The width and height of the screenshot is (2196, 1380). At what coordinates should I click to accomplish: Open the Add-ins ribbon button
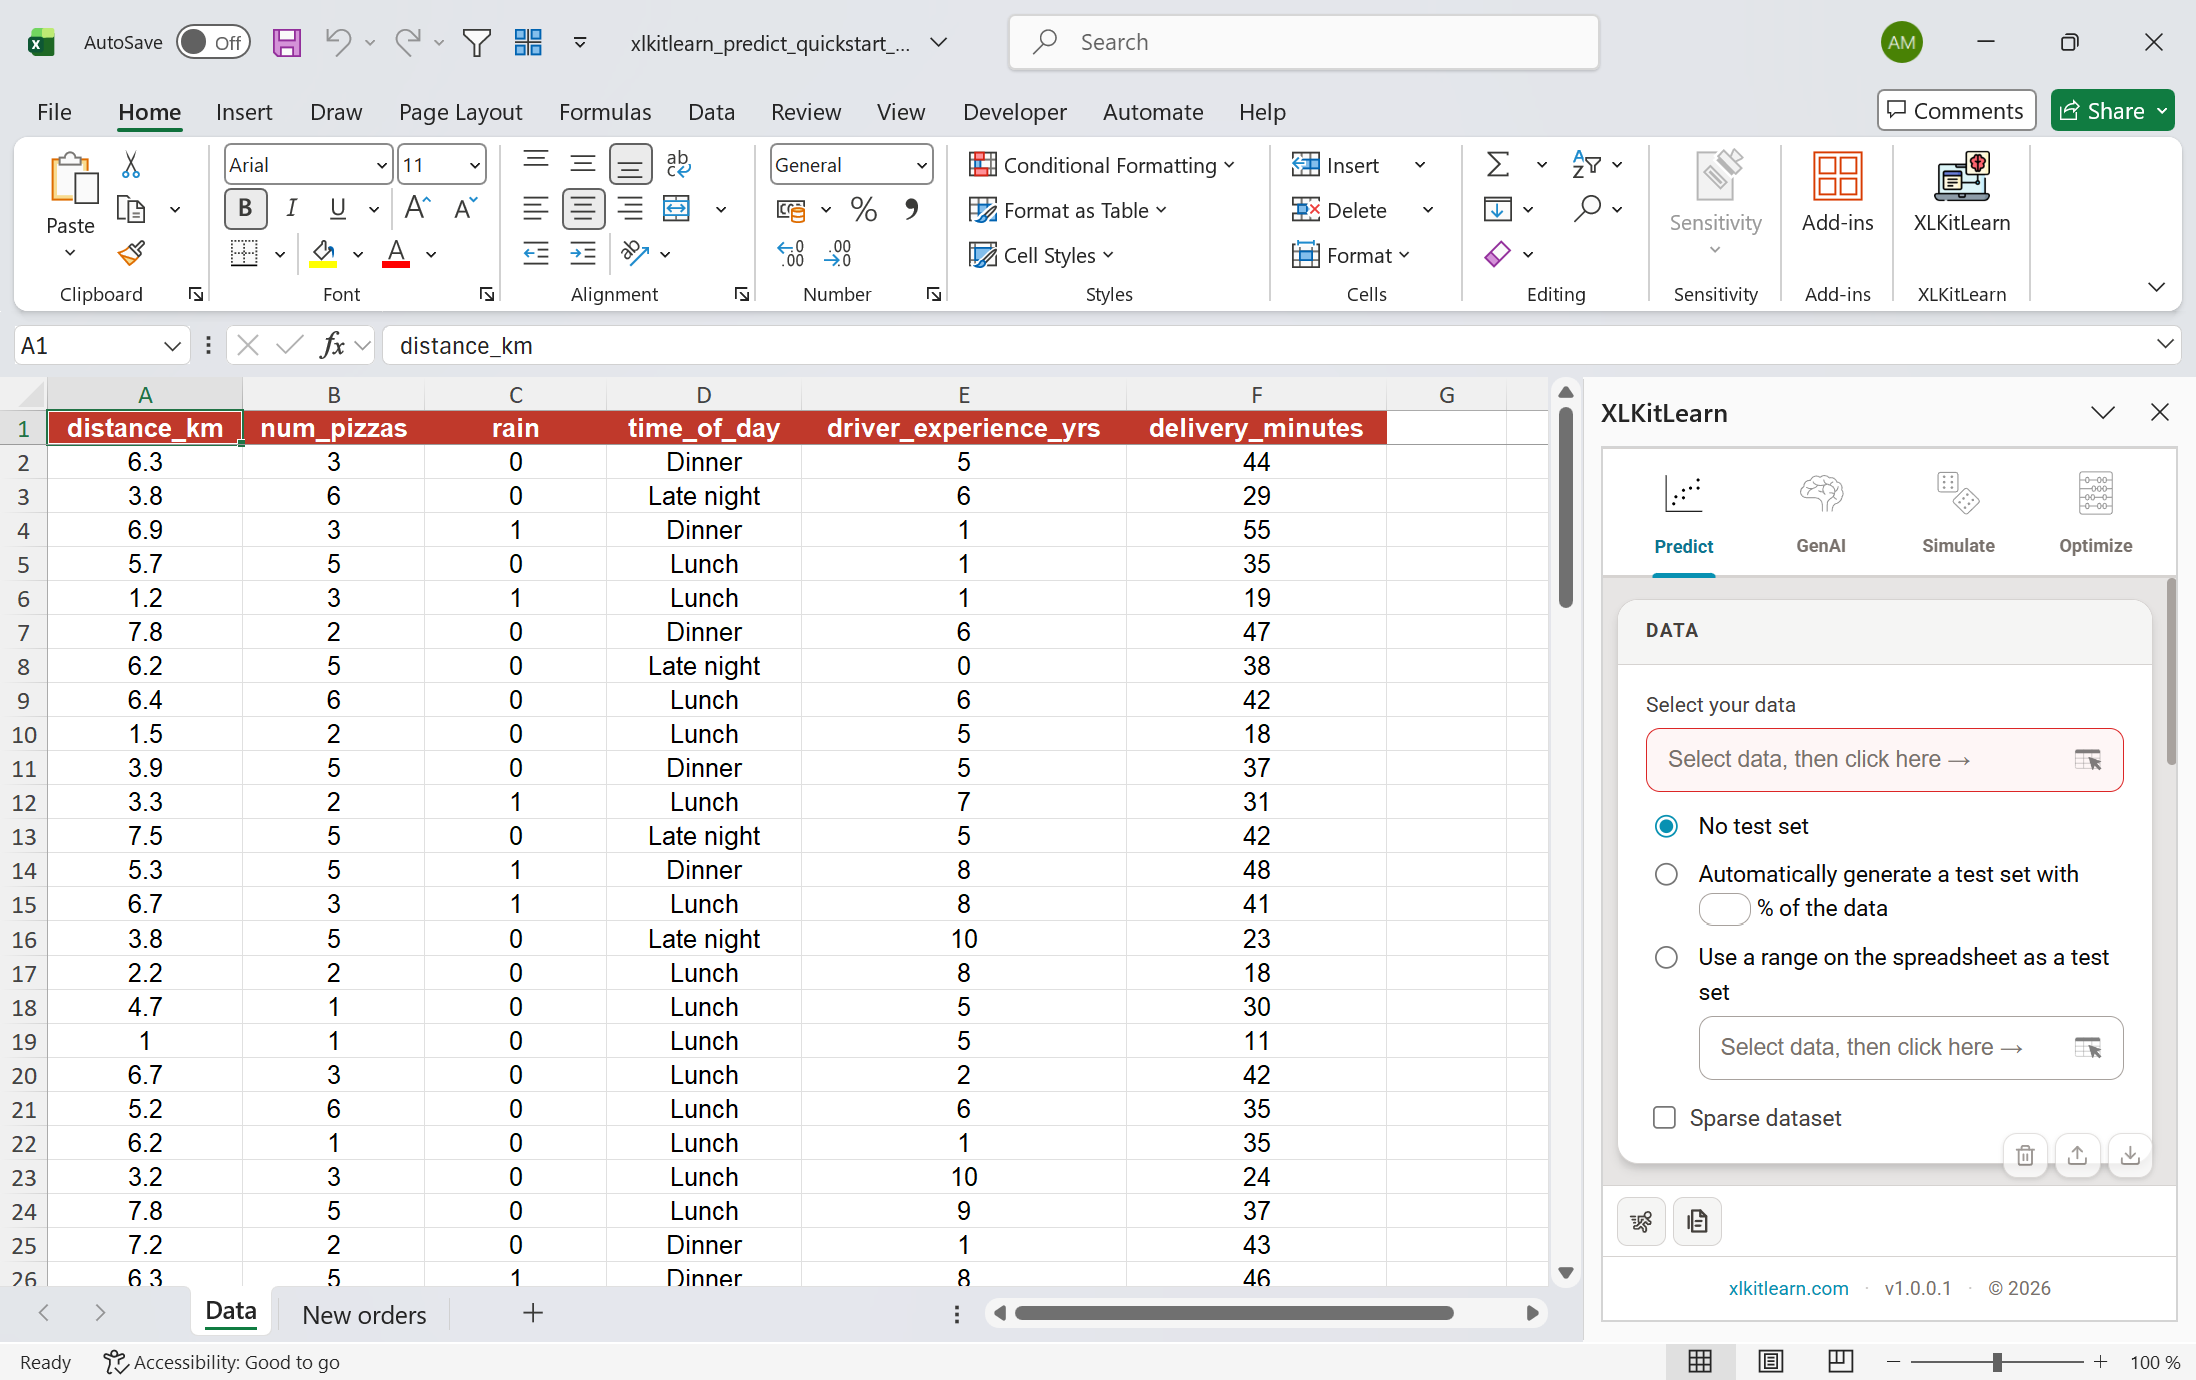point(1837,192)
